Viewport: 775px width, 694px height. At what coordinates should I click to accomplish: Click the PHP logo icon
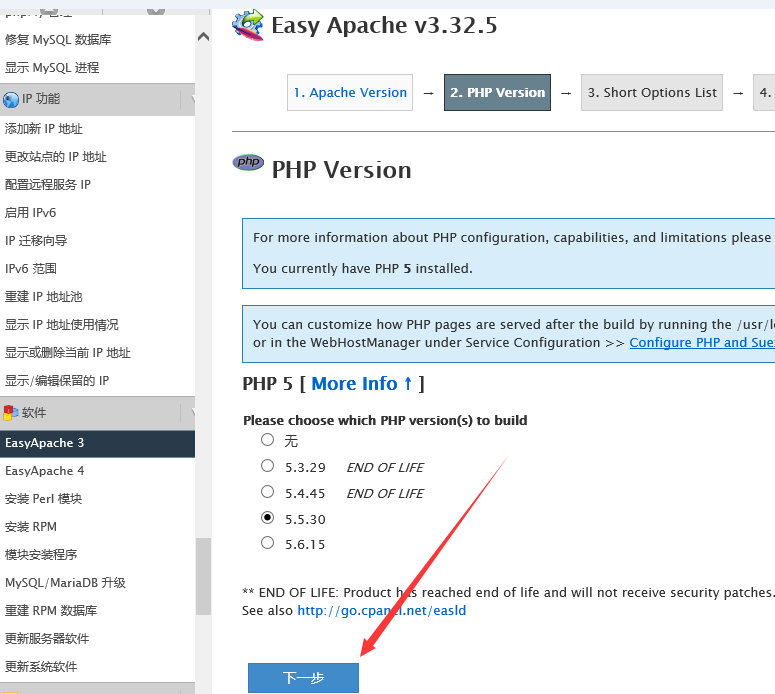[248, 162]
